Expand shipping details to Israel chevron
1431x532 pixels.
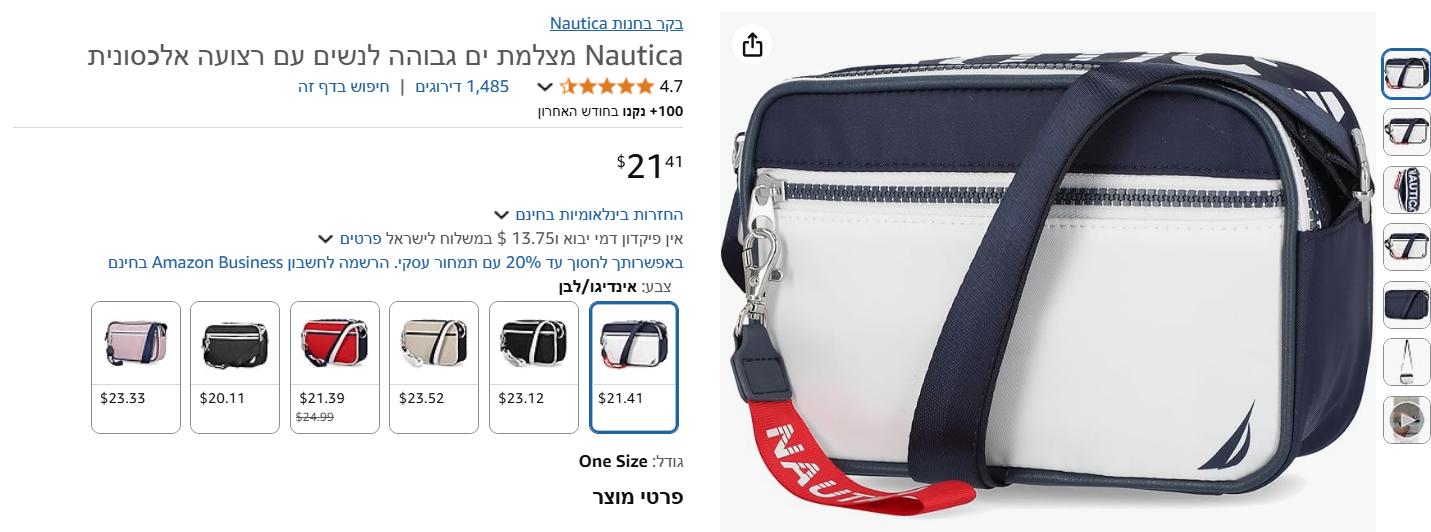(325, 239)
